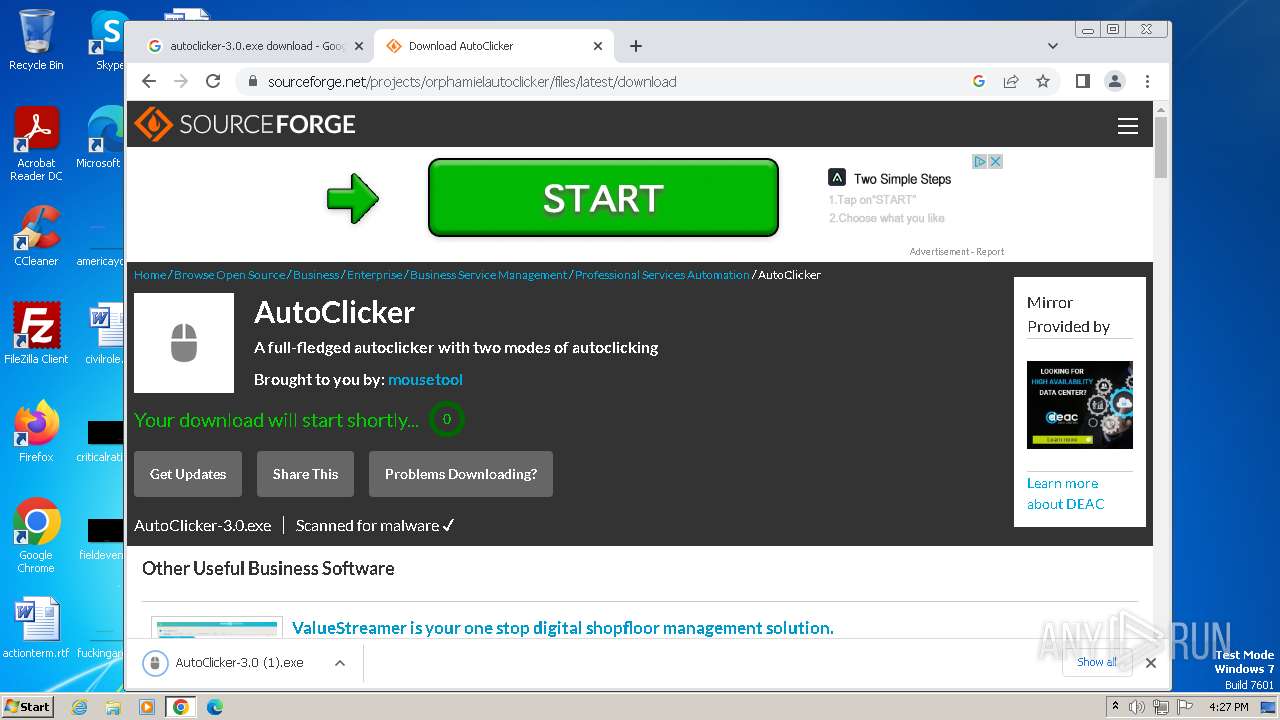The height and width of the screenshot is (720, 1280).
Task: Open SourceForge hamburger menu
Action: pyautogui.click(x=1128, y=126)
